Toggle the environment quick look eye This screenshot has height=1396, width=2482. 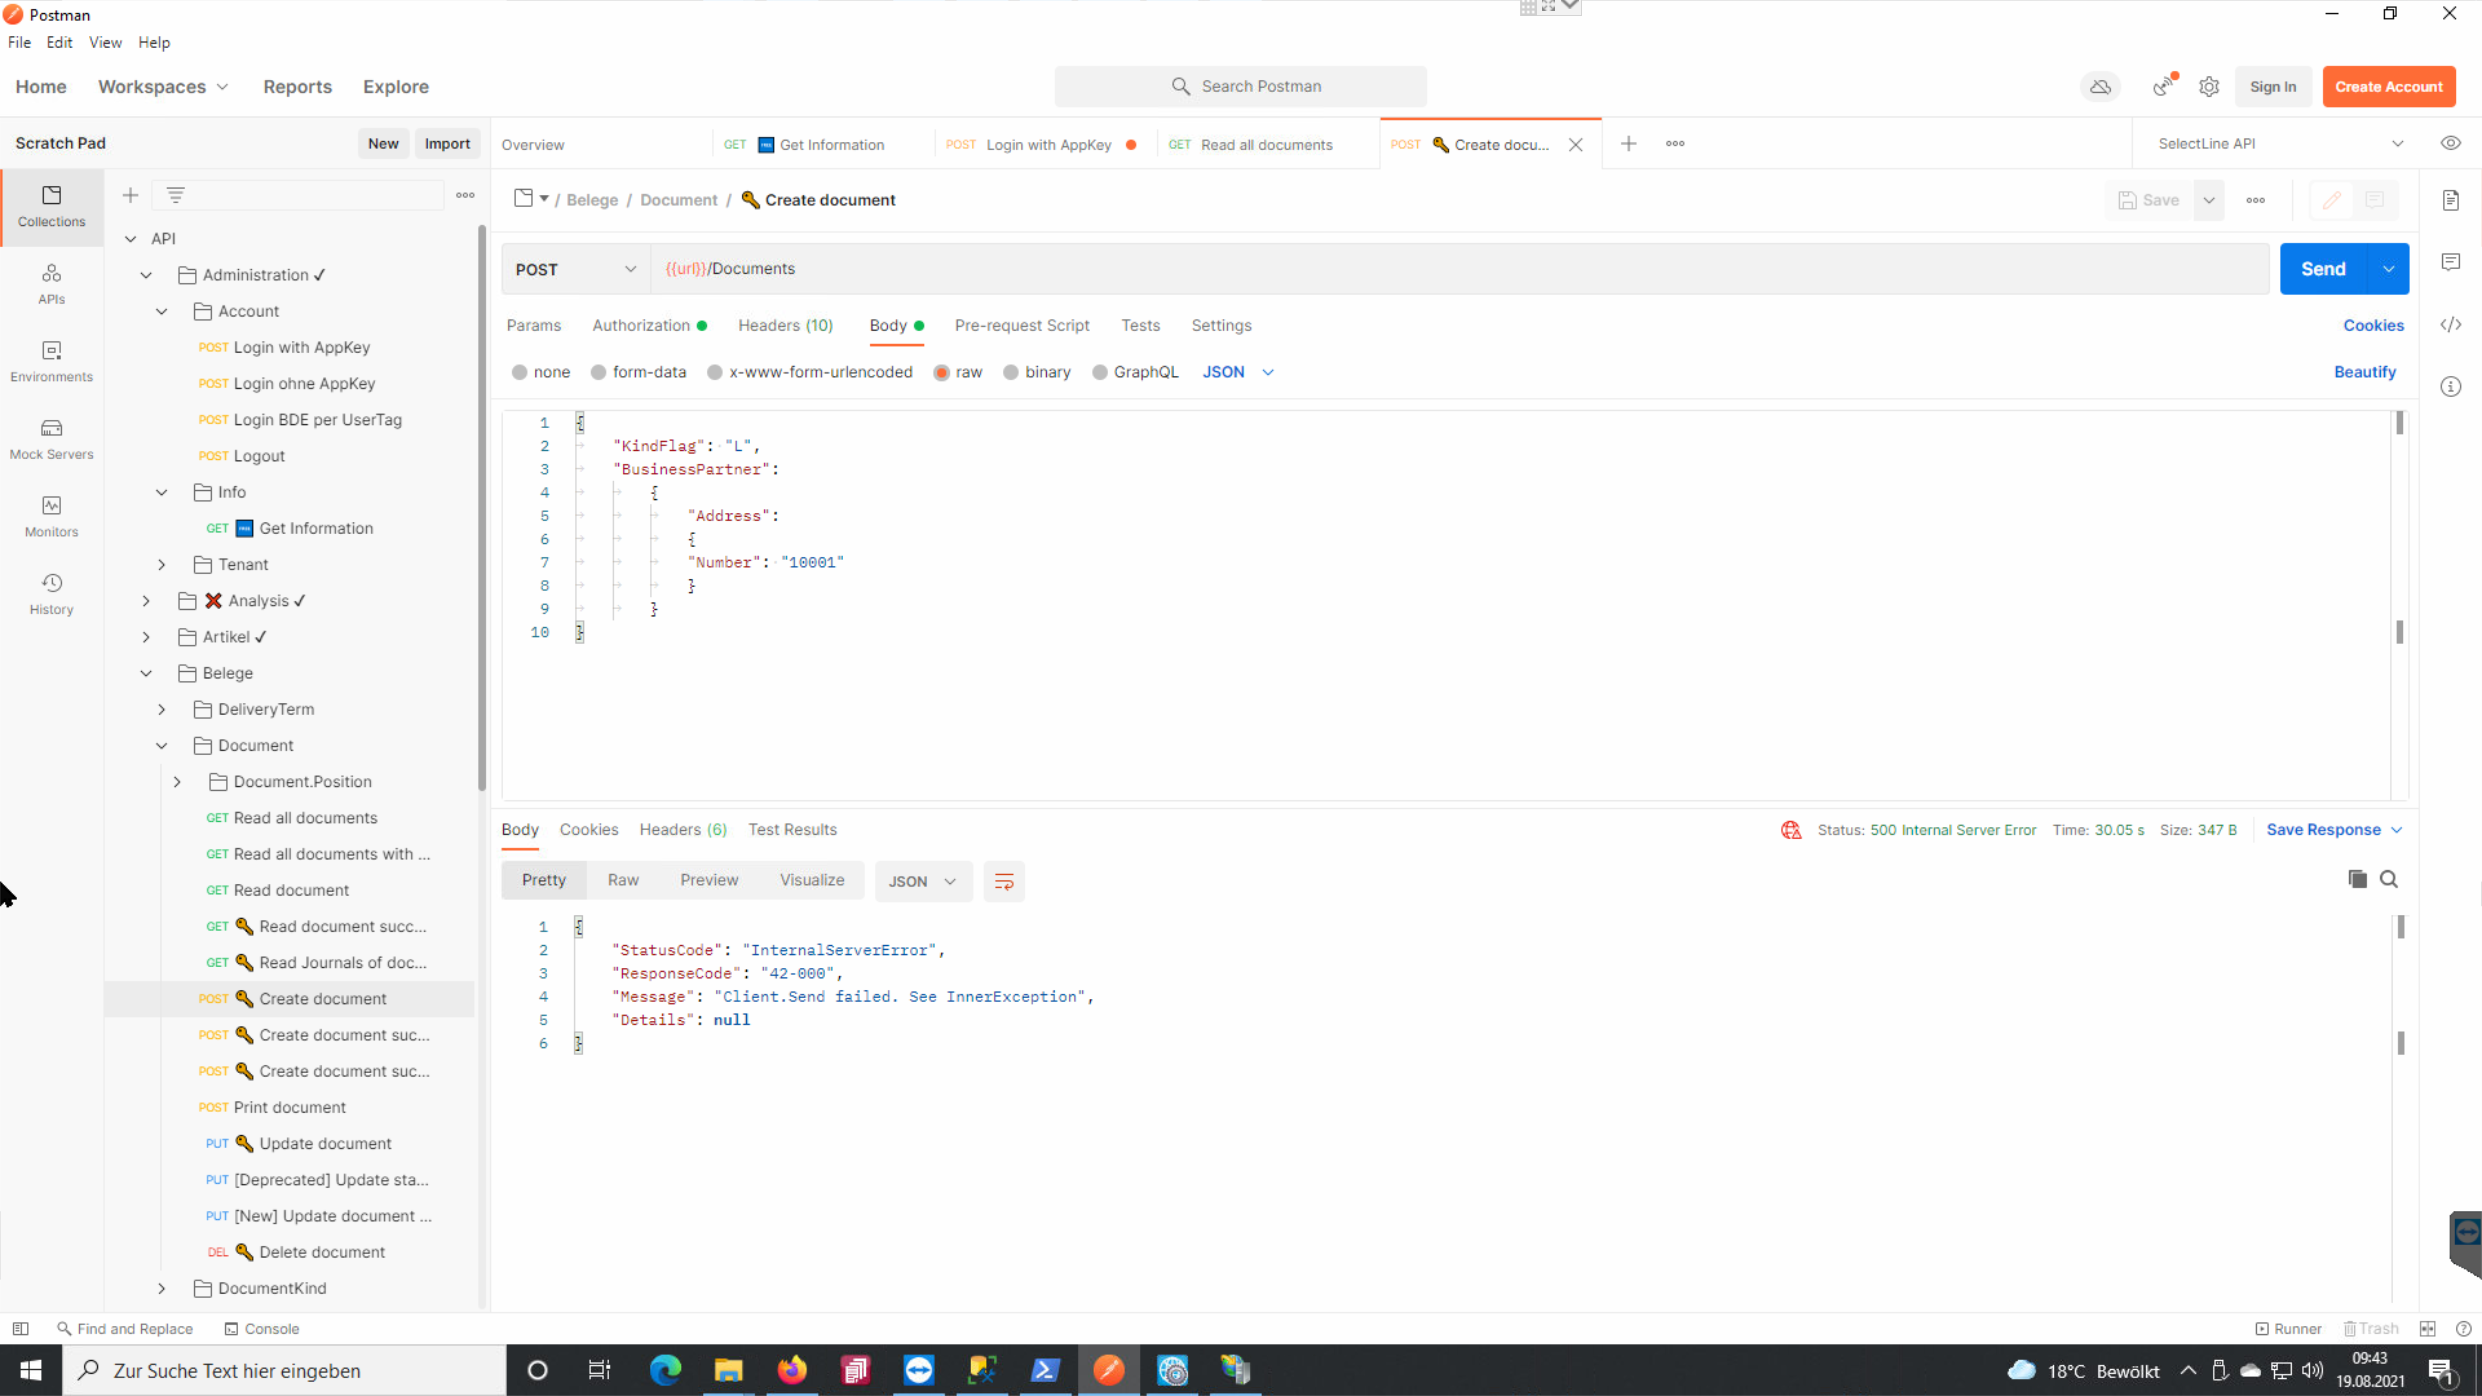[x=2451, y=143]
